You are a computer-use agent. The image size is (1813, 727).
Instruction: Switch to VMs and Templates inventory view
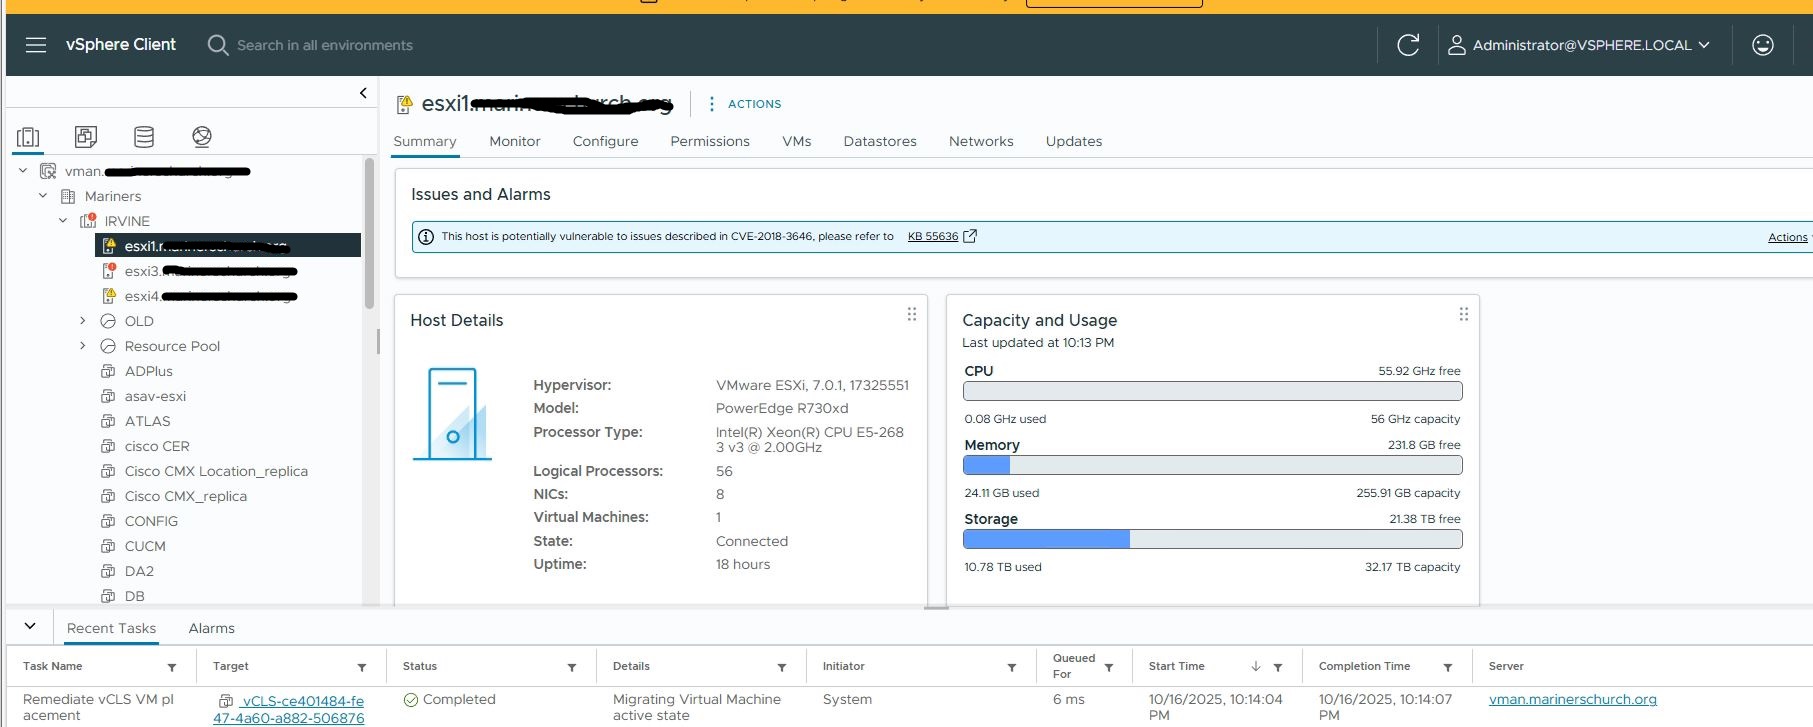(86, 137)
